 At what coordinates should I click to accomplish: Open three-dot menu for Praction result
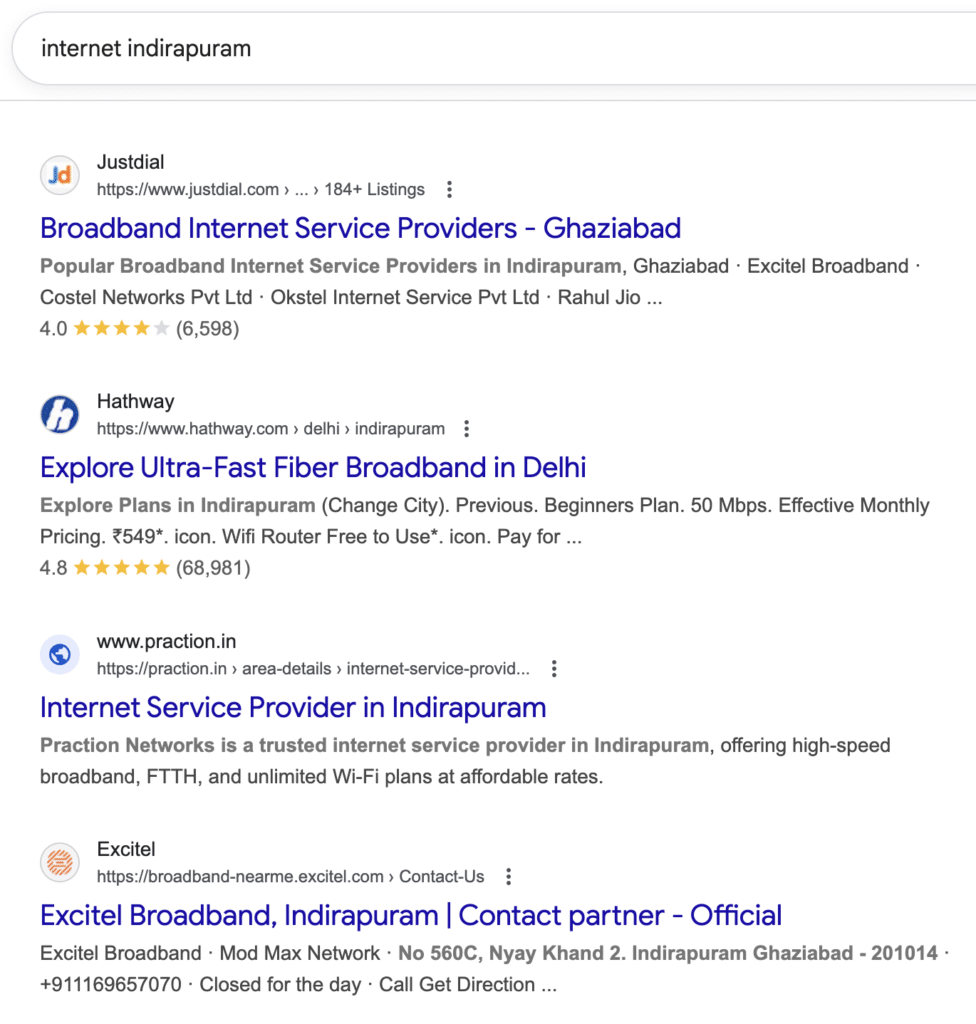click(x=554, y=669)
